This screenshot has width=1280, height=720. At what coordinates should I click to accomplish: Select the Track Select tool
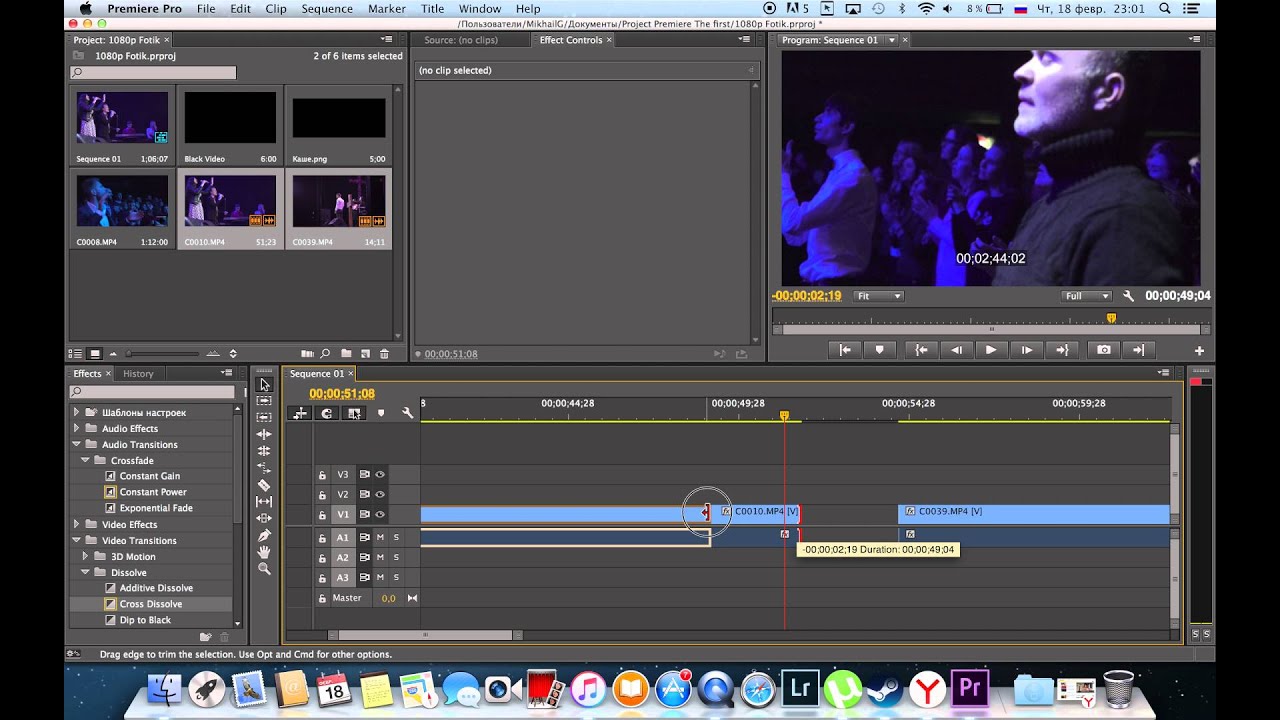pyautogui.click(x=264, y=401)
